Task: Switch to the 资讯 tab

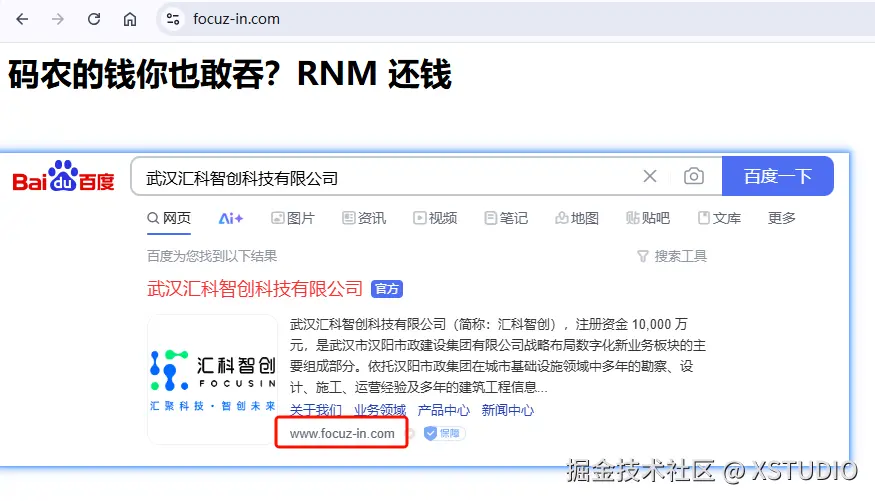Action: [364, 218]
